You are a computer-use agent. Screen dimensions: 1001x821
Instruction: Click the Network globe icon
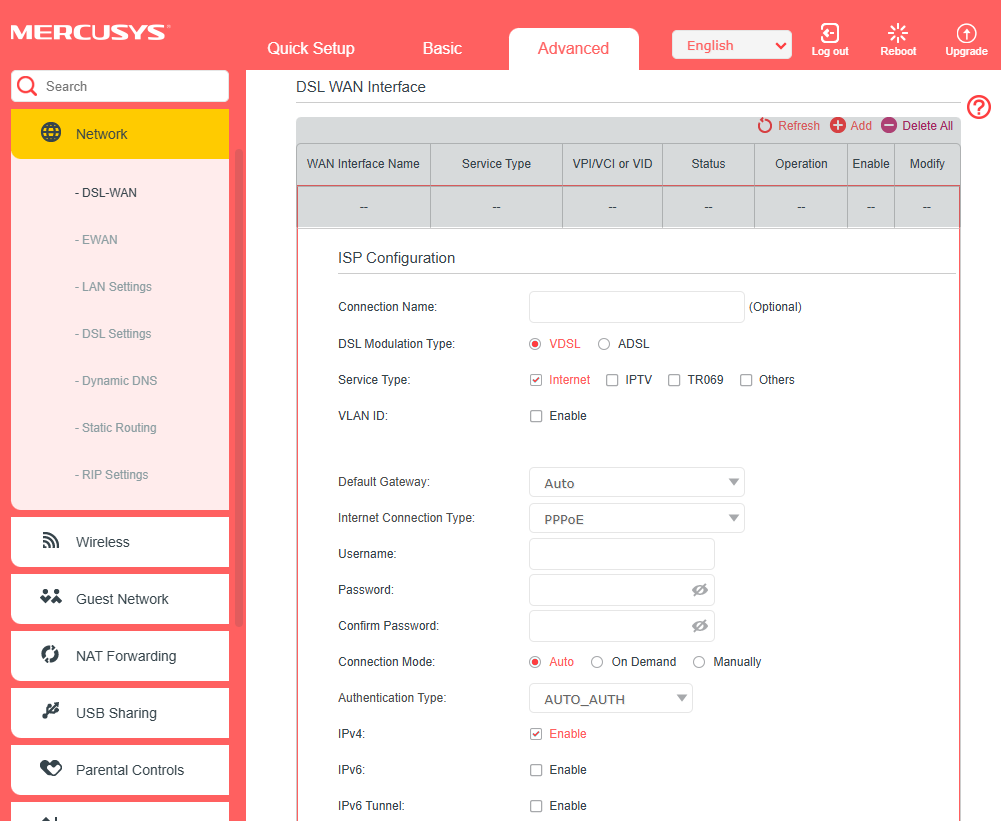pyautogui.click(x=51, y=133)
